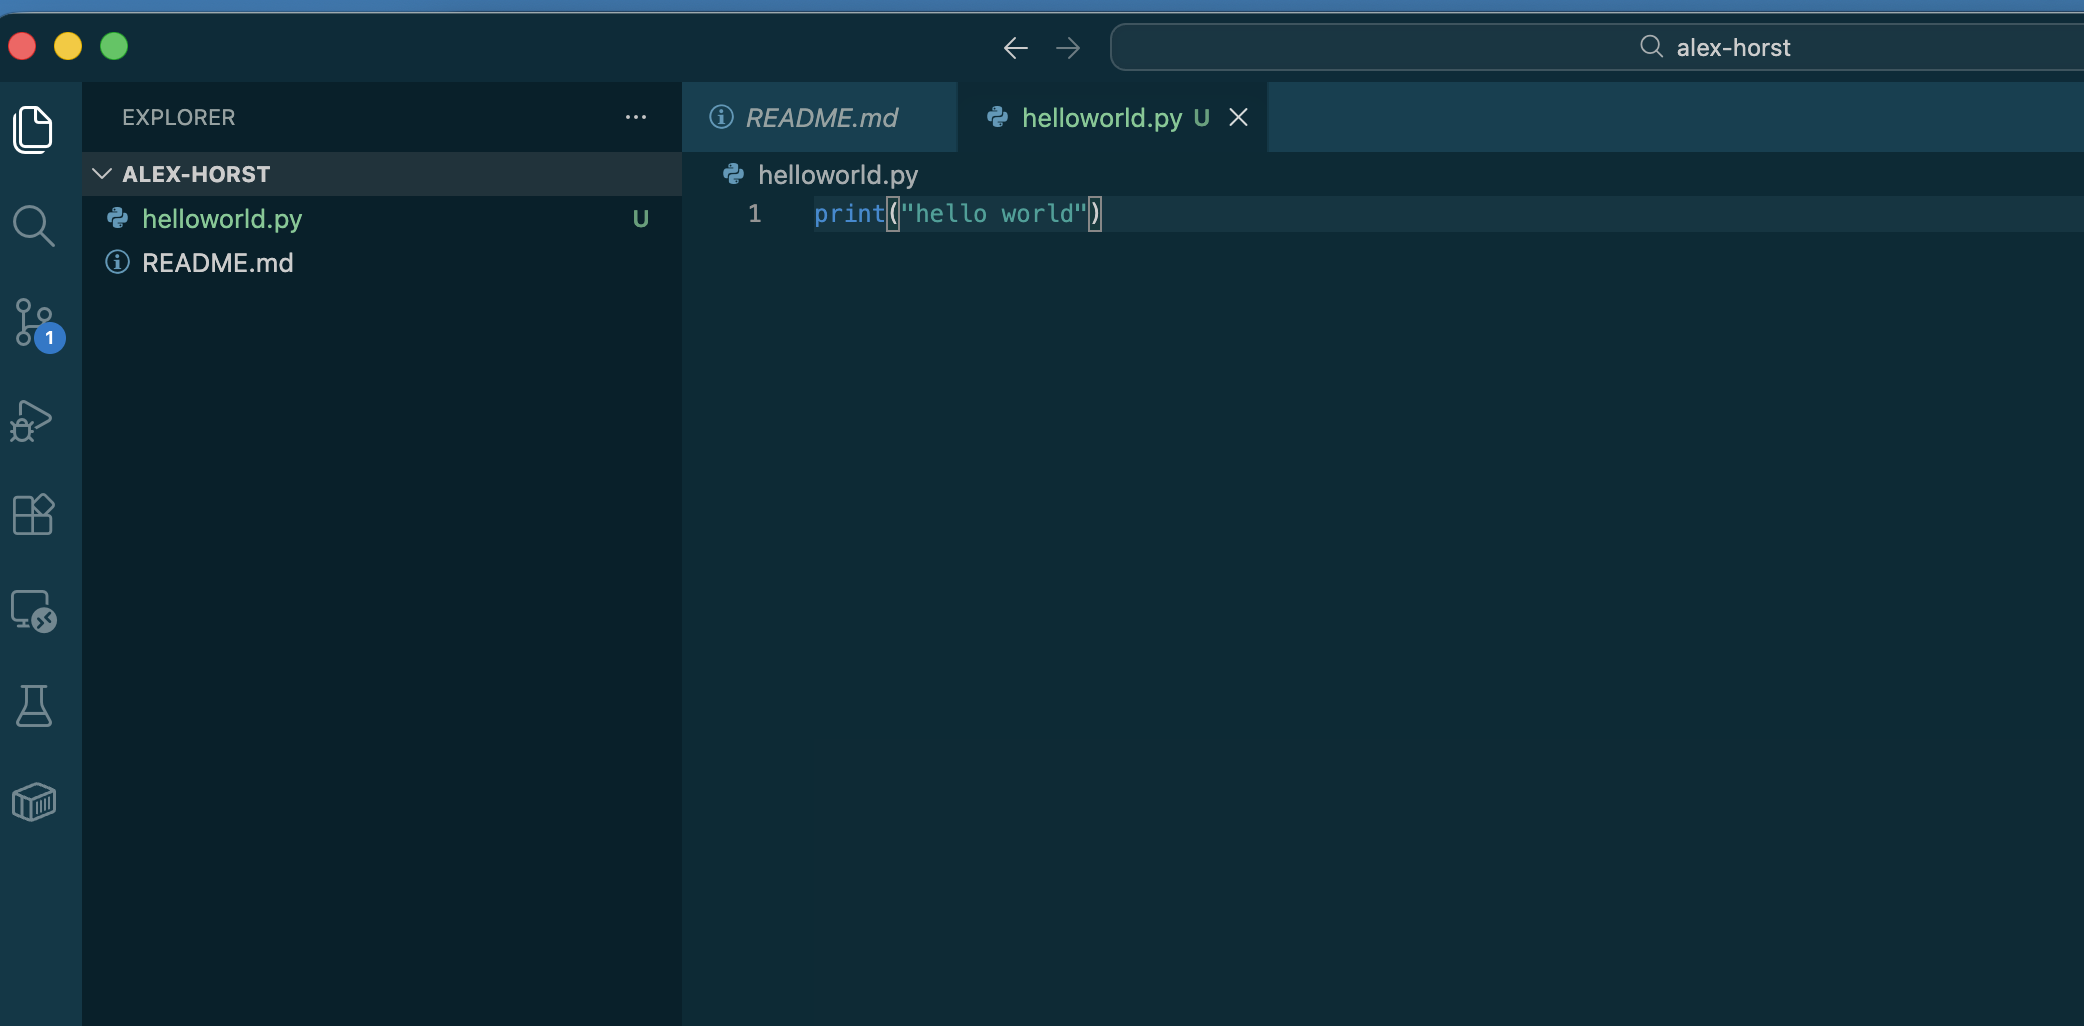
Task: Navigate forward with the right arrow
Action: 1068,47
